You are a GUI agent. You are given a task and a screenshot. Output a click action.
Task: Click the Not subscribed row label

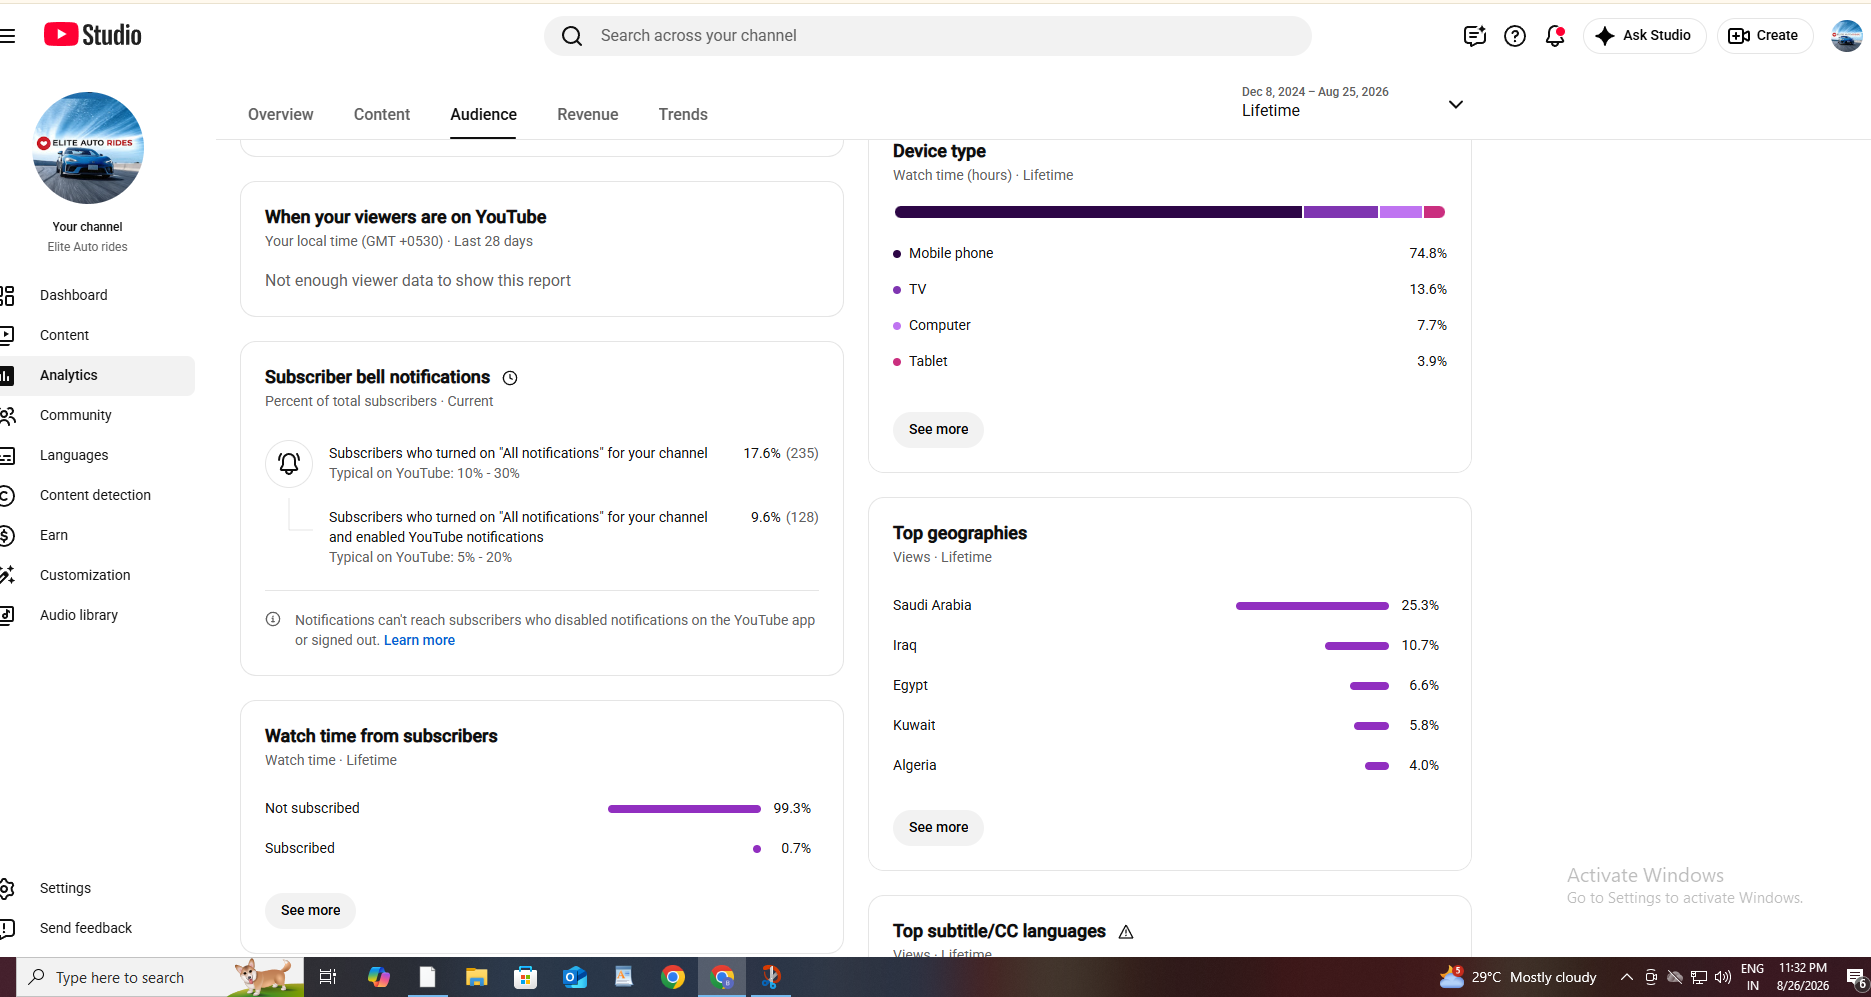click(312, 809)
